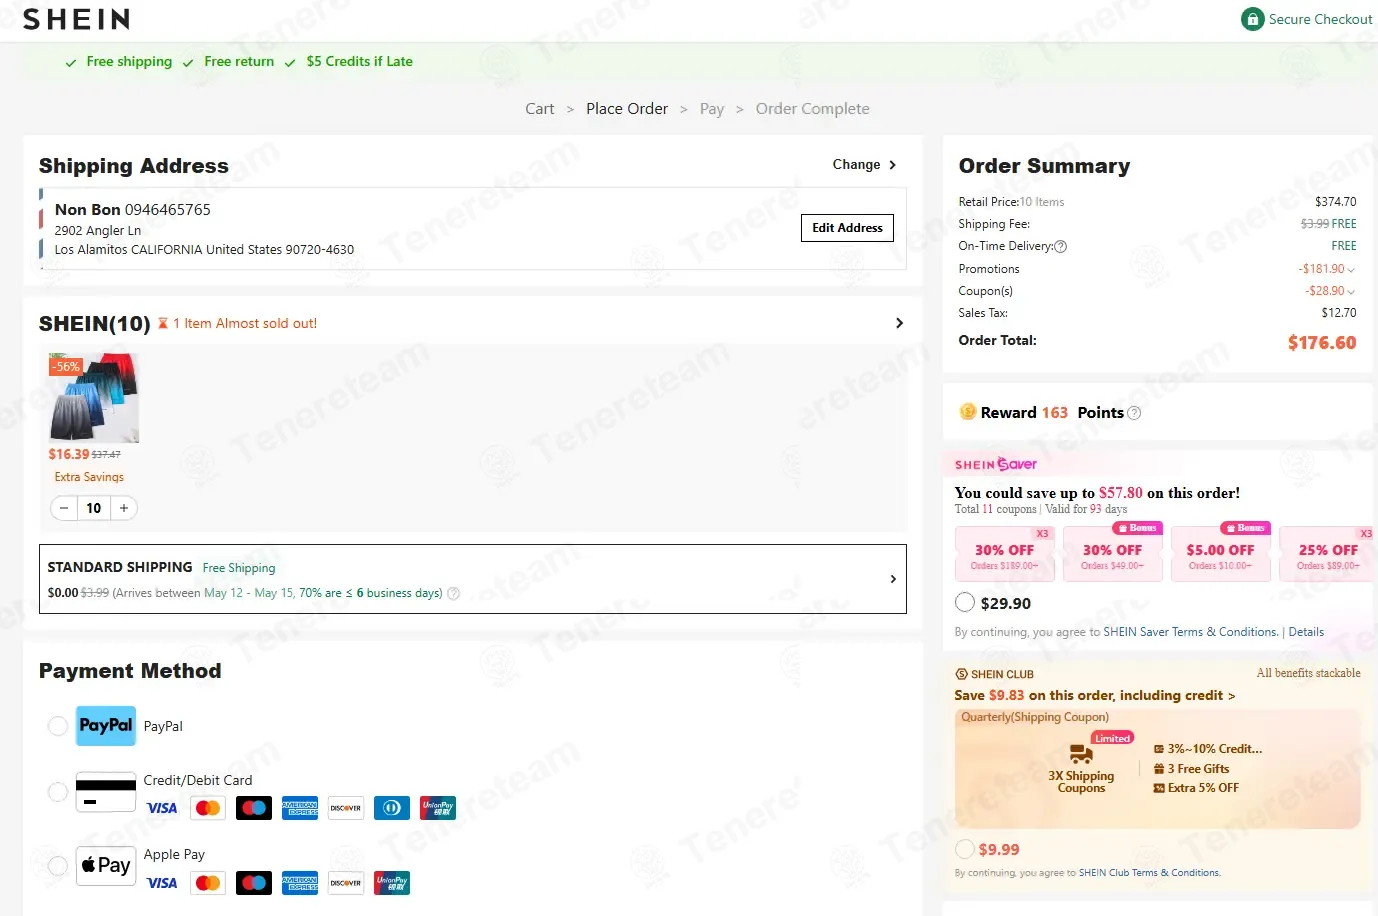This screenshot has height=916, width=1378.
Task: Click the American Express logo under Credit/Debit Card
Action: [x=300, y=808]
